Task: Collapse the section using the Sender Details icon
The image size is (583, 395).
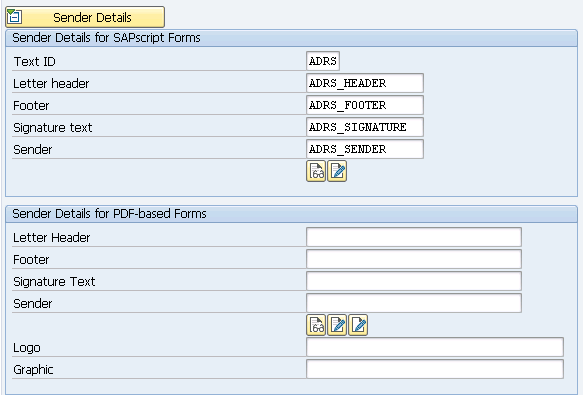Action: pos(15,17)
